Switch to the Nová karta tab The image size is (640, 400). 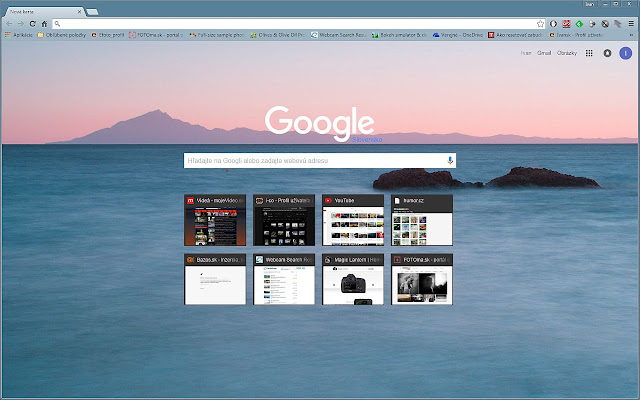pos(43,12)
